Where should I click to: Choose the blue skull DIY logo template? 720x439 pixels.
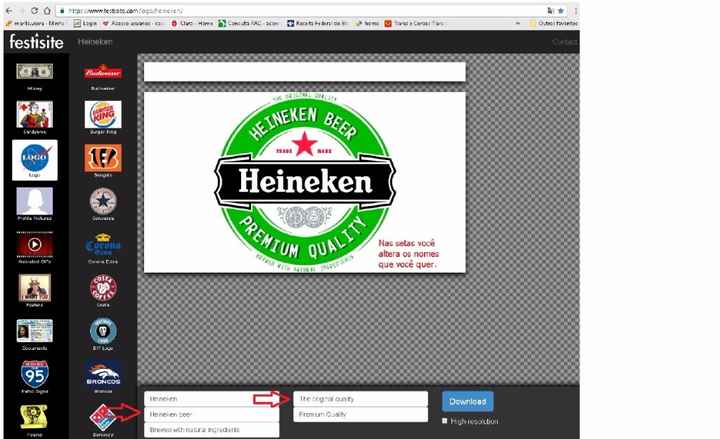pos(103,331)
